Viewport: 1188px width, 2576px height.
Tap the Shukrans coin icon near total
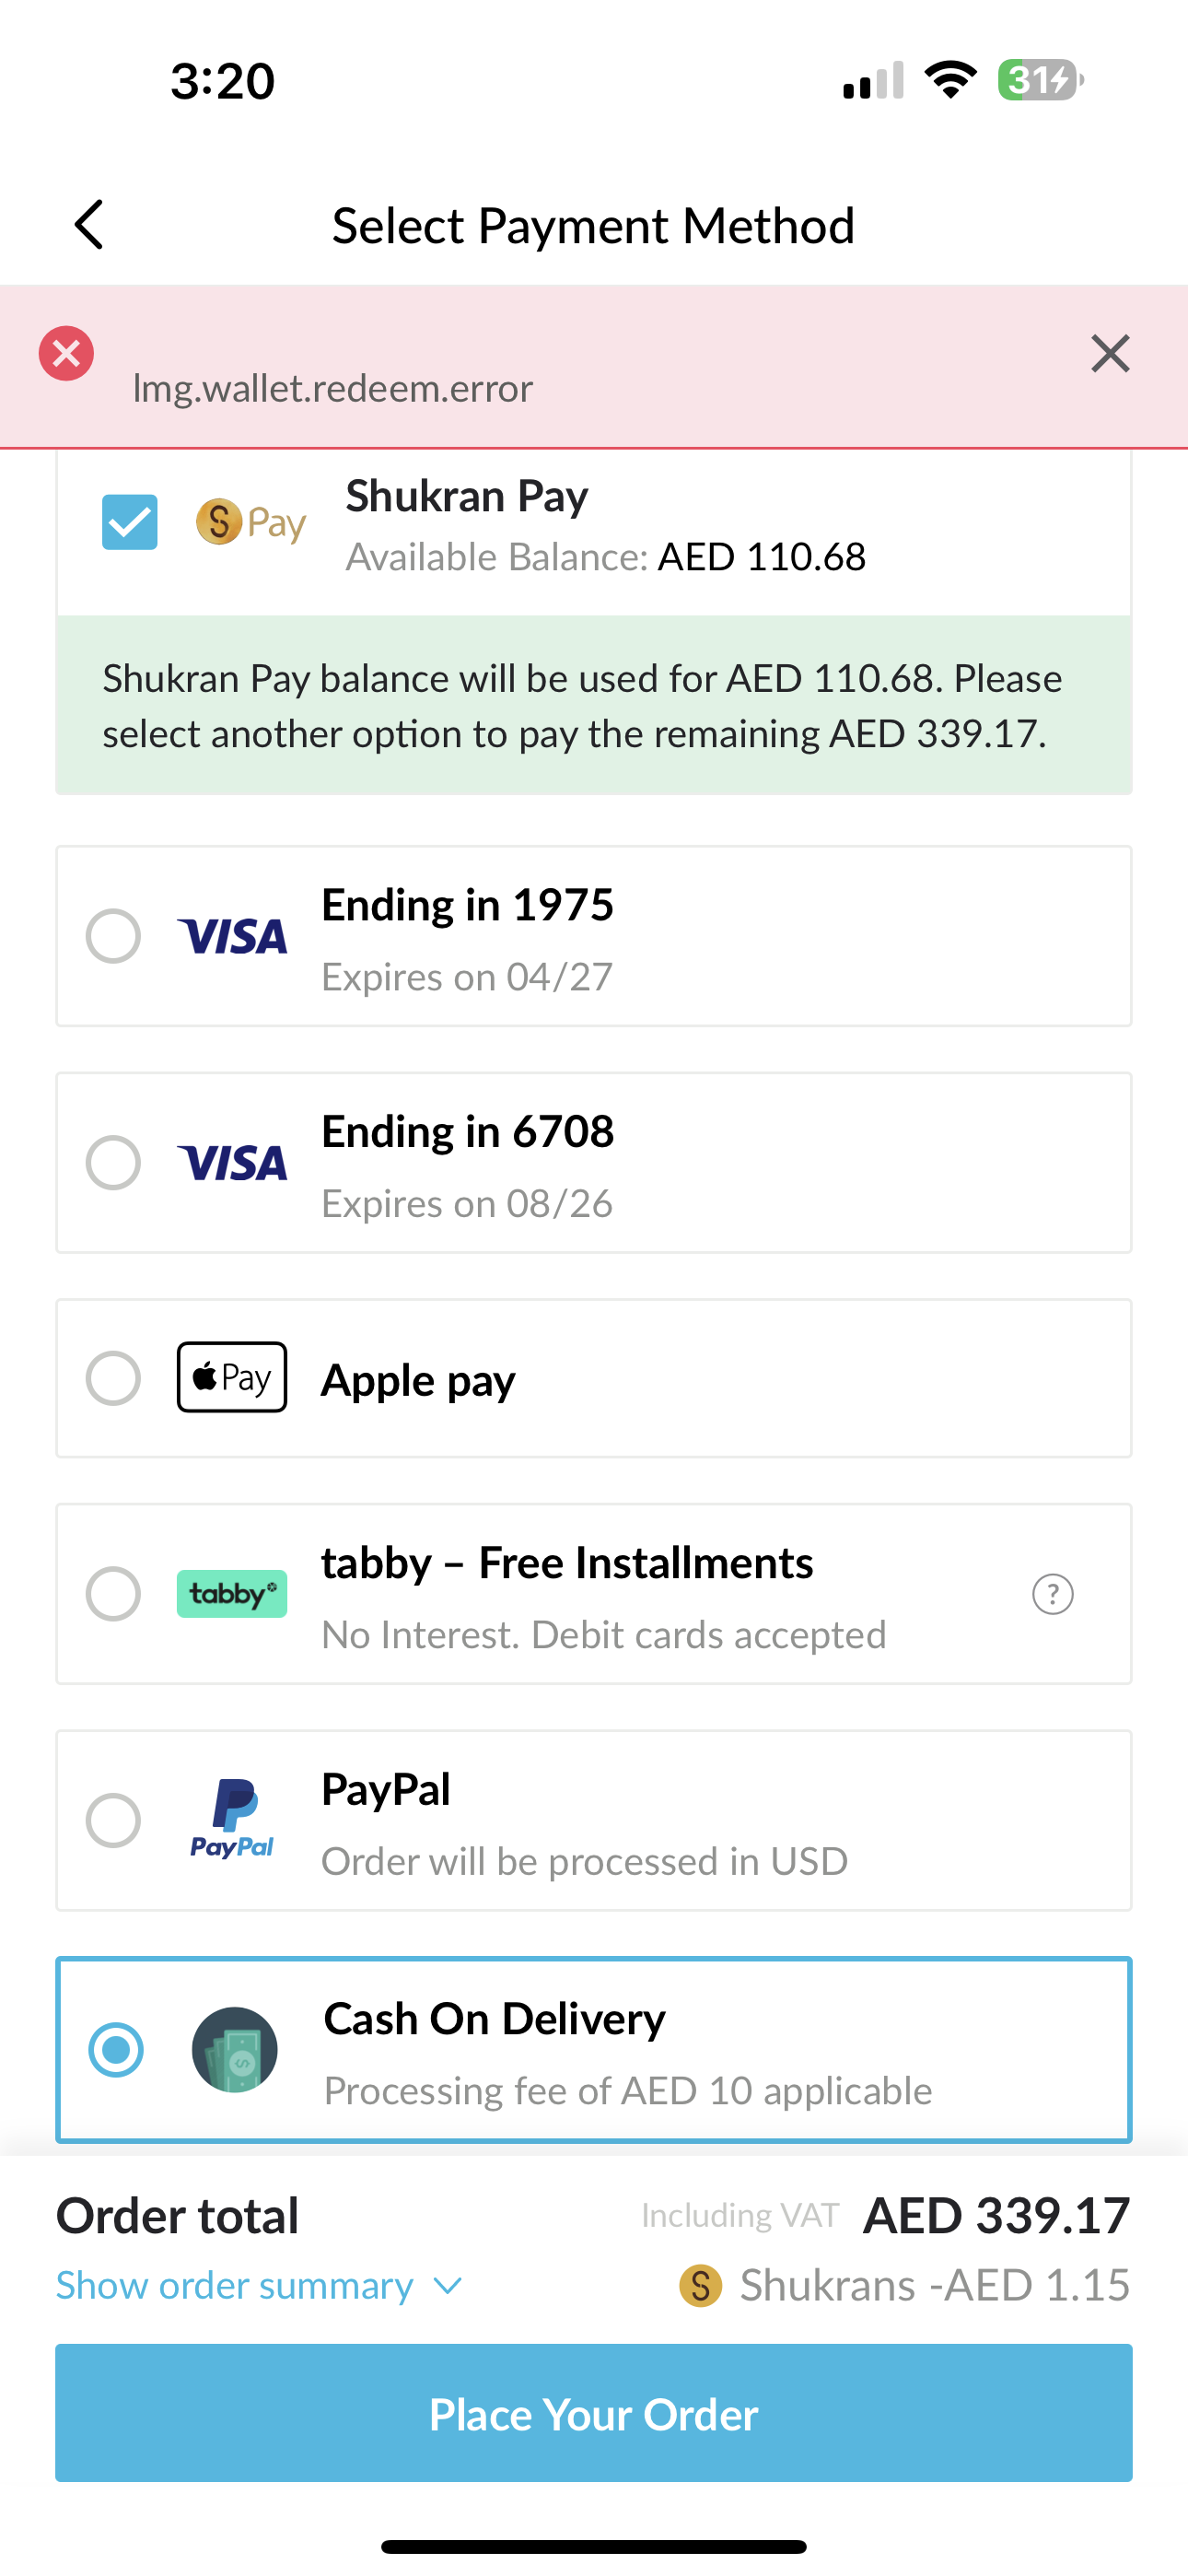[x=700, y=2286]
